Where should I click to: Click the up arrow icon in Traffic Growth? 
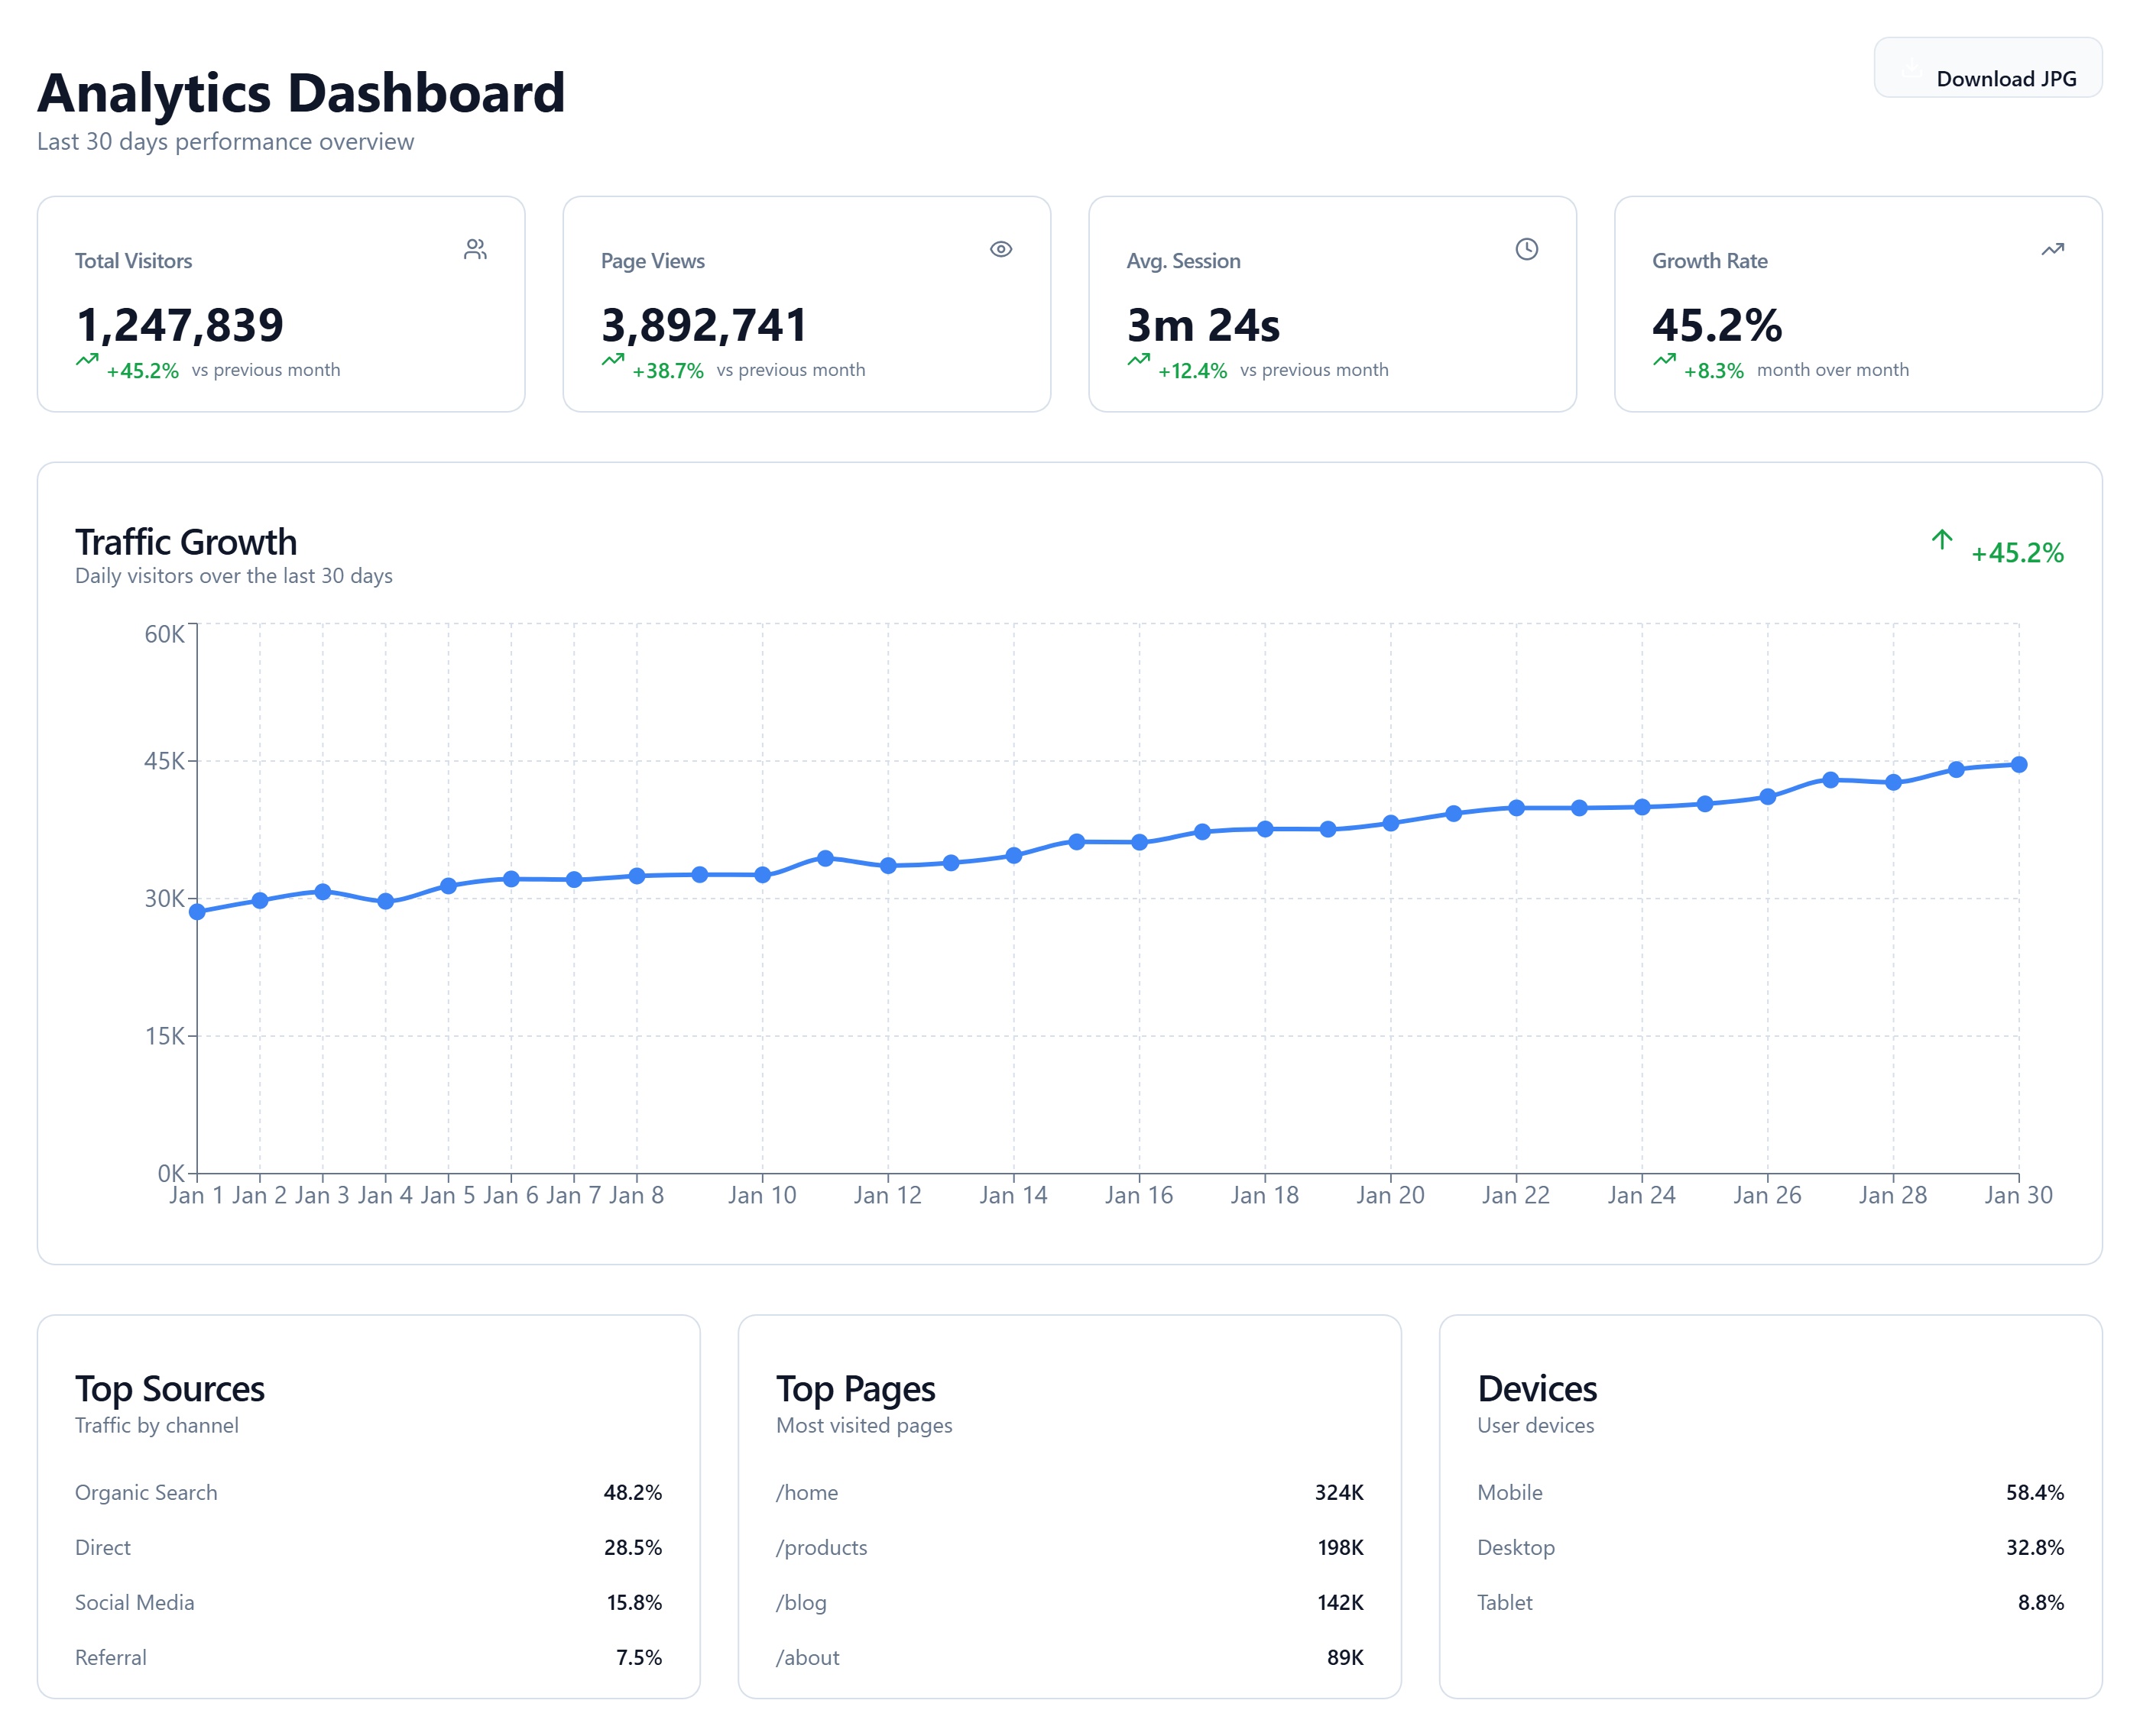(1941, 540)
